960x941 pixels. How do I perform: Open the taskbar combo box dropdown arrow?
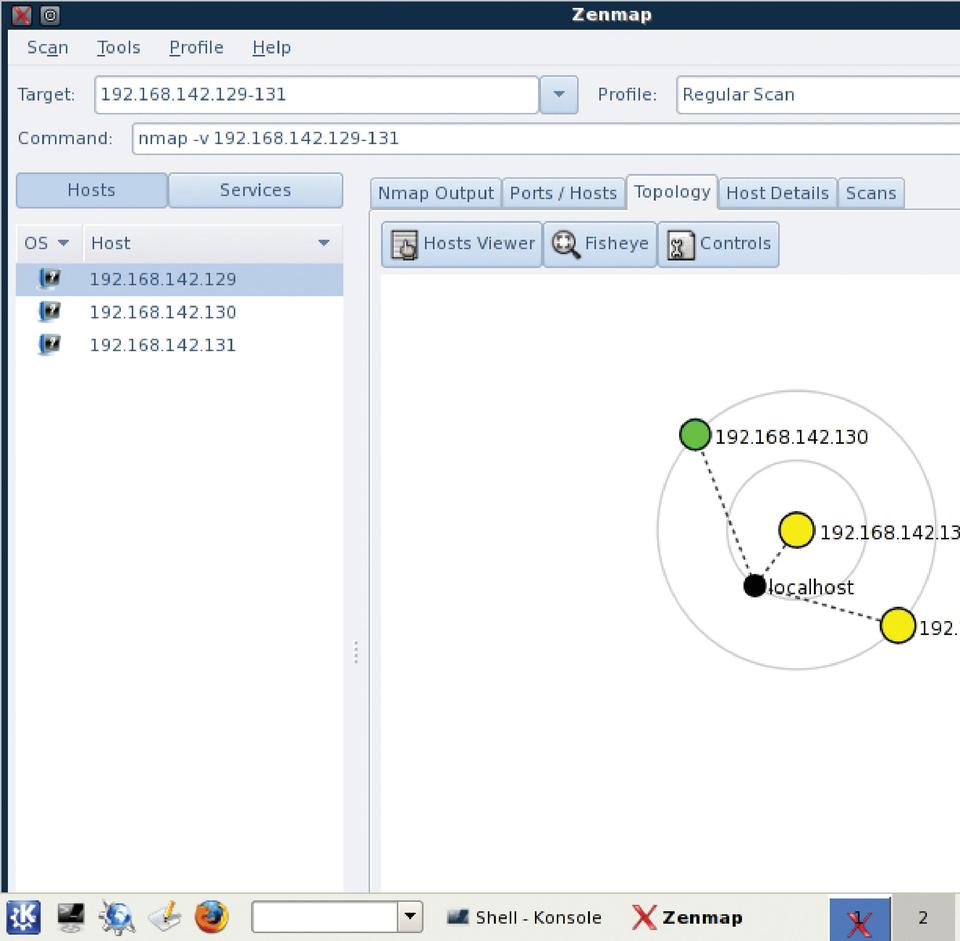click(410, 916)
